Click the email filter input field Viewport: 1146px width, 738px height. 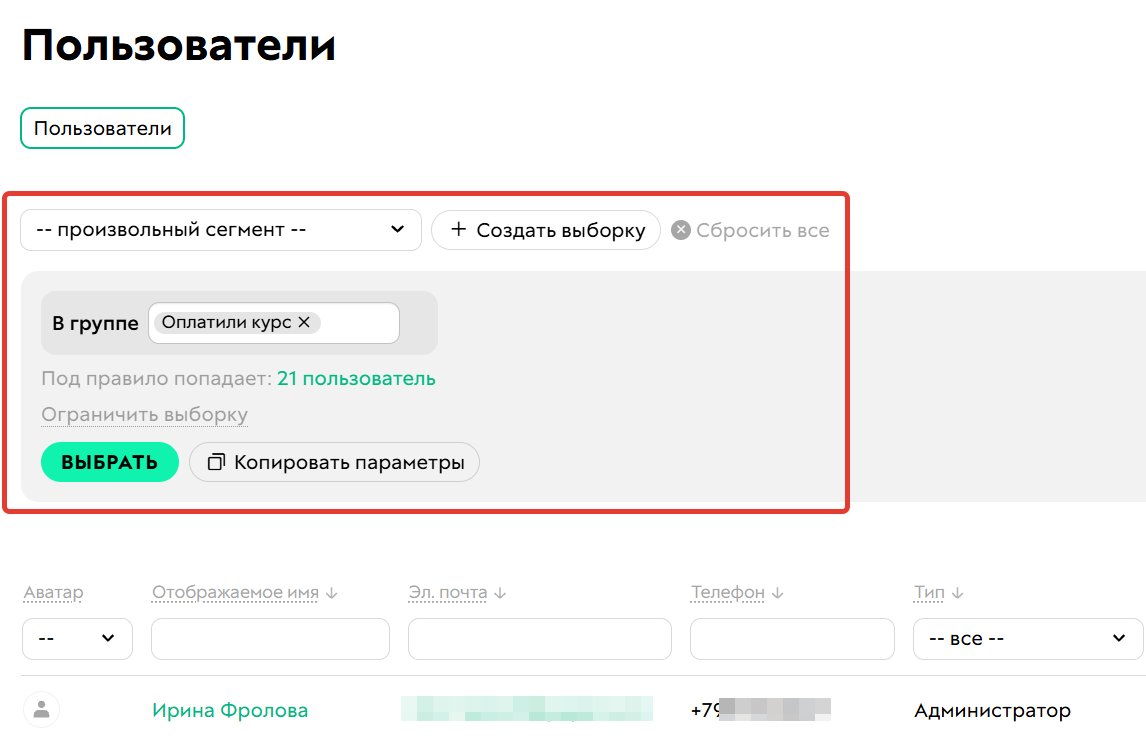540,639
